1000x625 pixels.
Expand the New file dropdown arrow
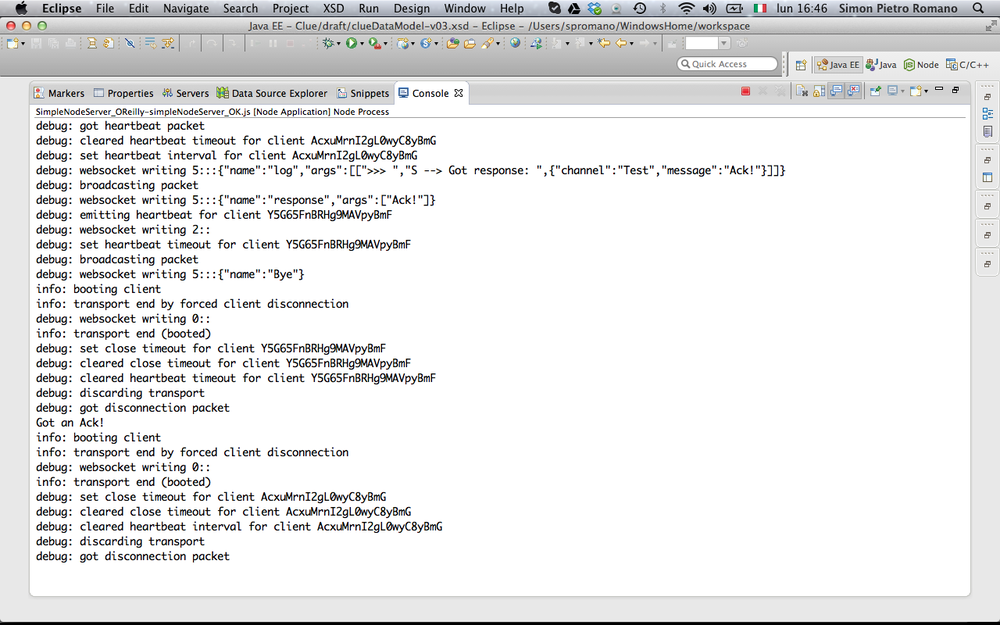[23, 44]
